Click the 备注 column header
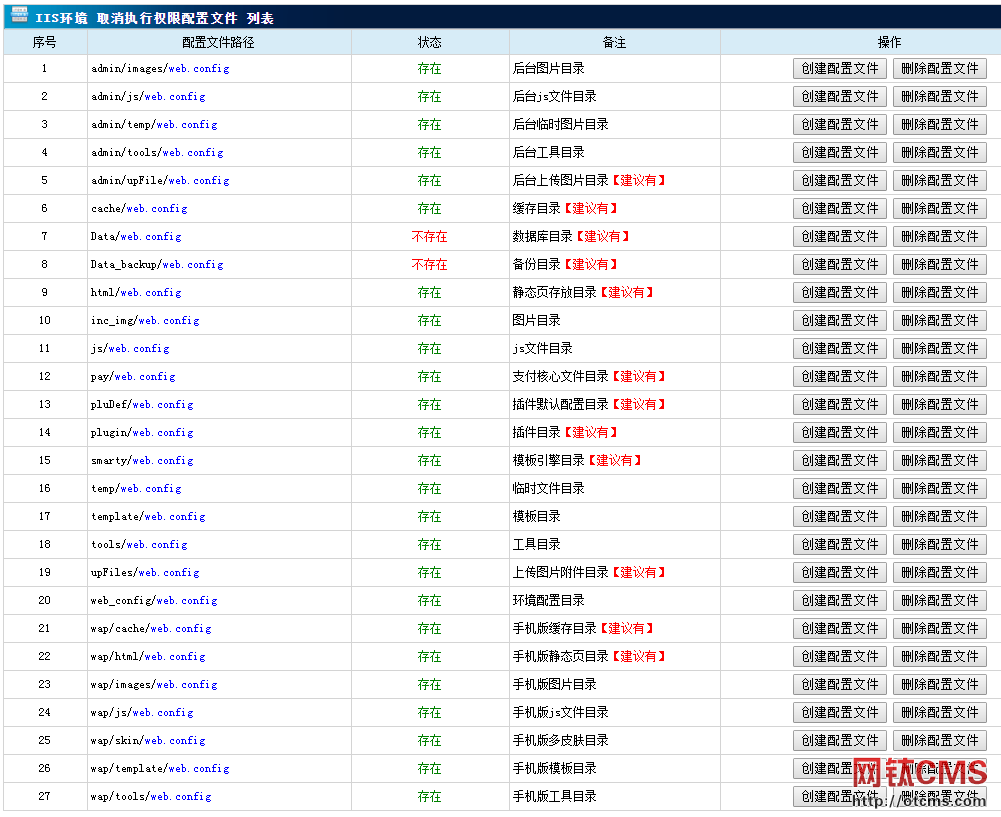This screenshot has height=817, width=1001. pos(614,42)
